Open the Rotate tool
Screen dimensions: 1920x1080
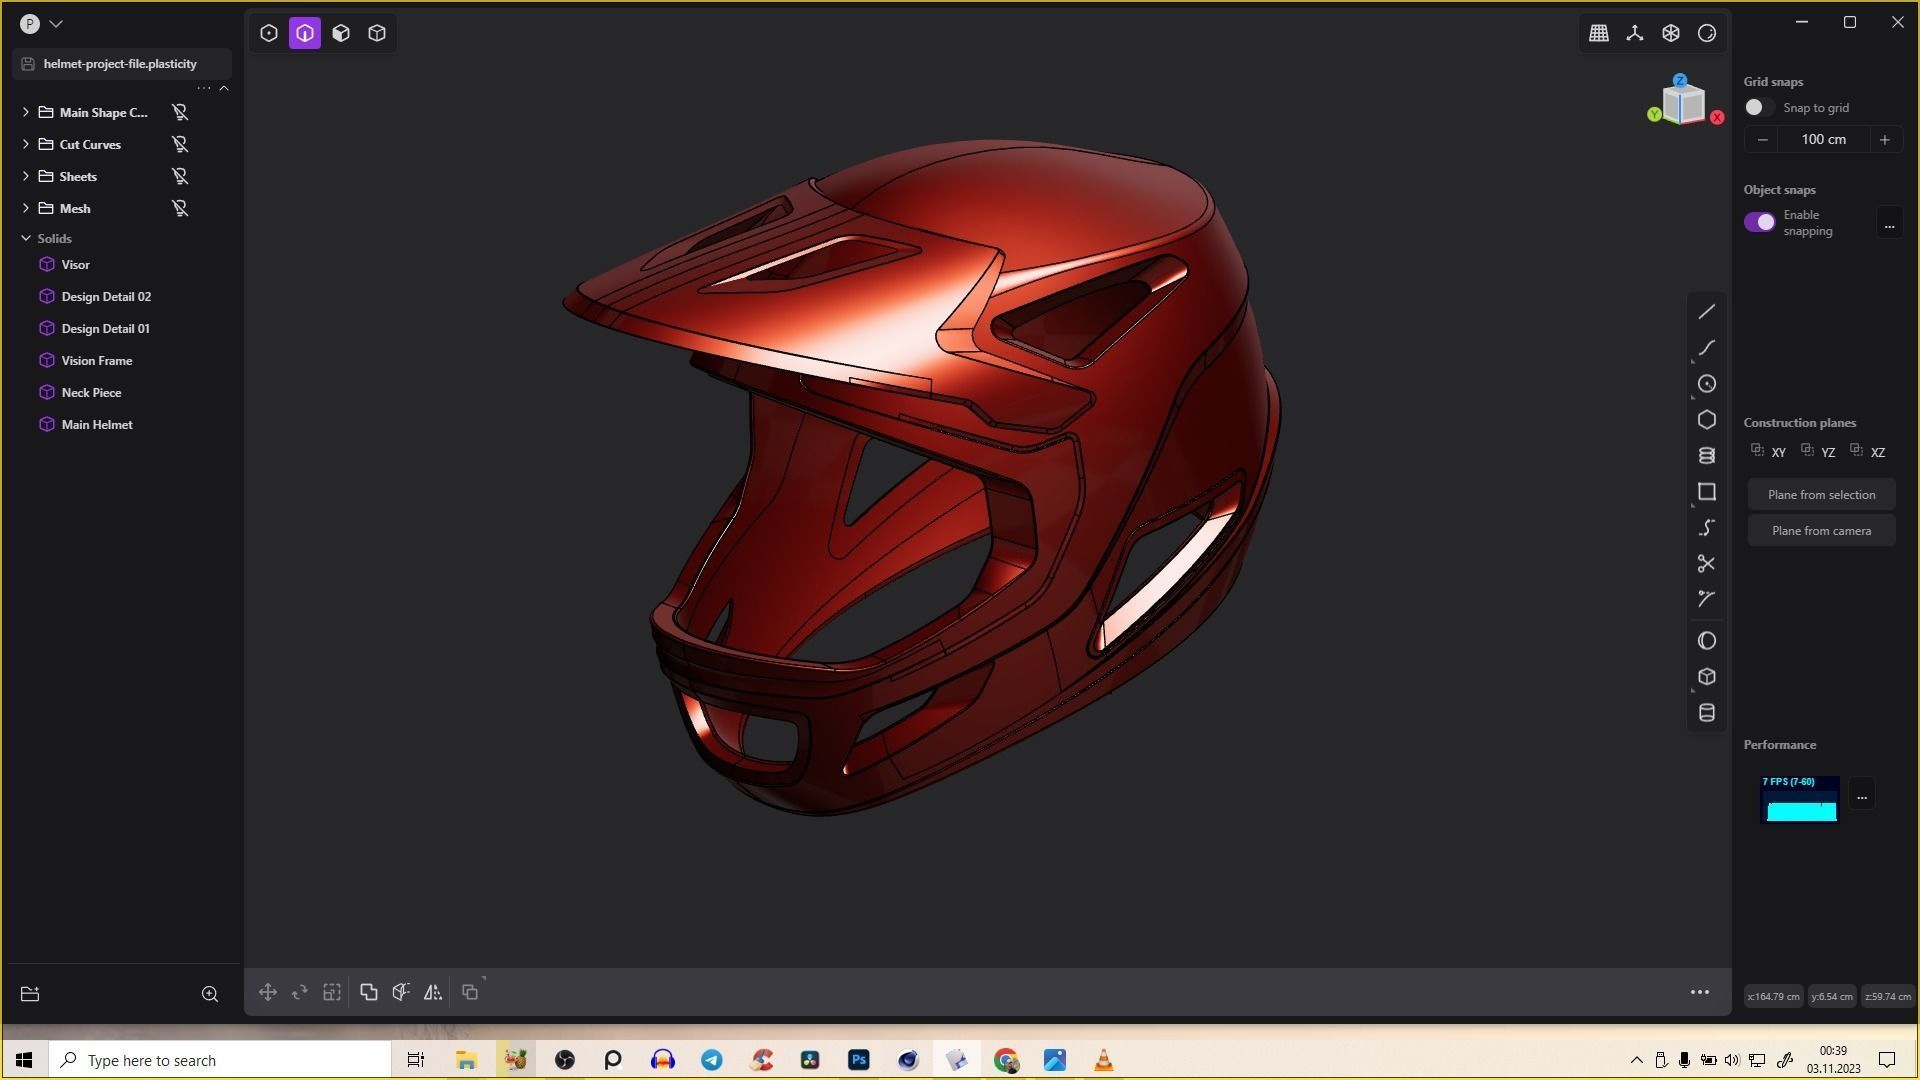[299, 991]
